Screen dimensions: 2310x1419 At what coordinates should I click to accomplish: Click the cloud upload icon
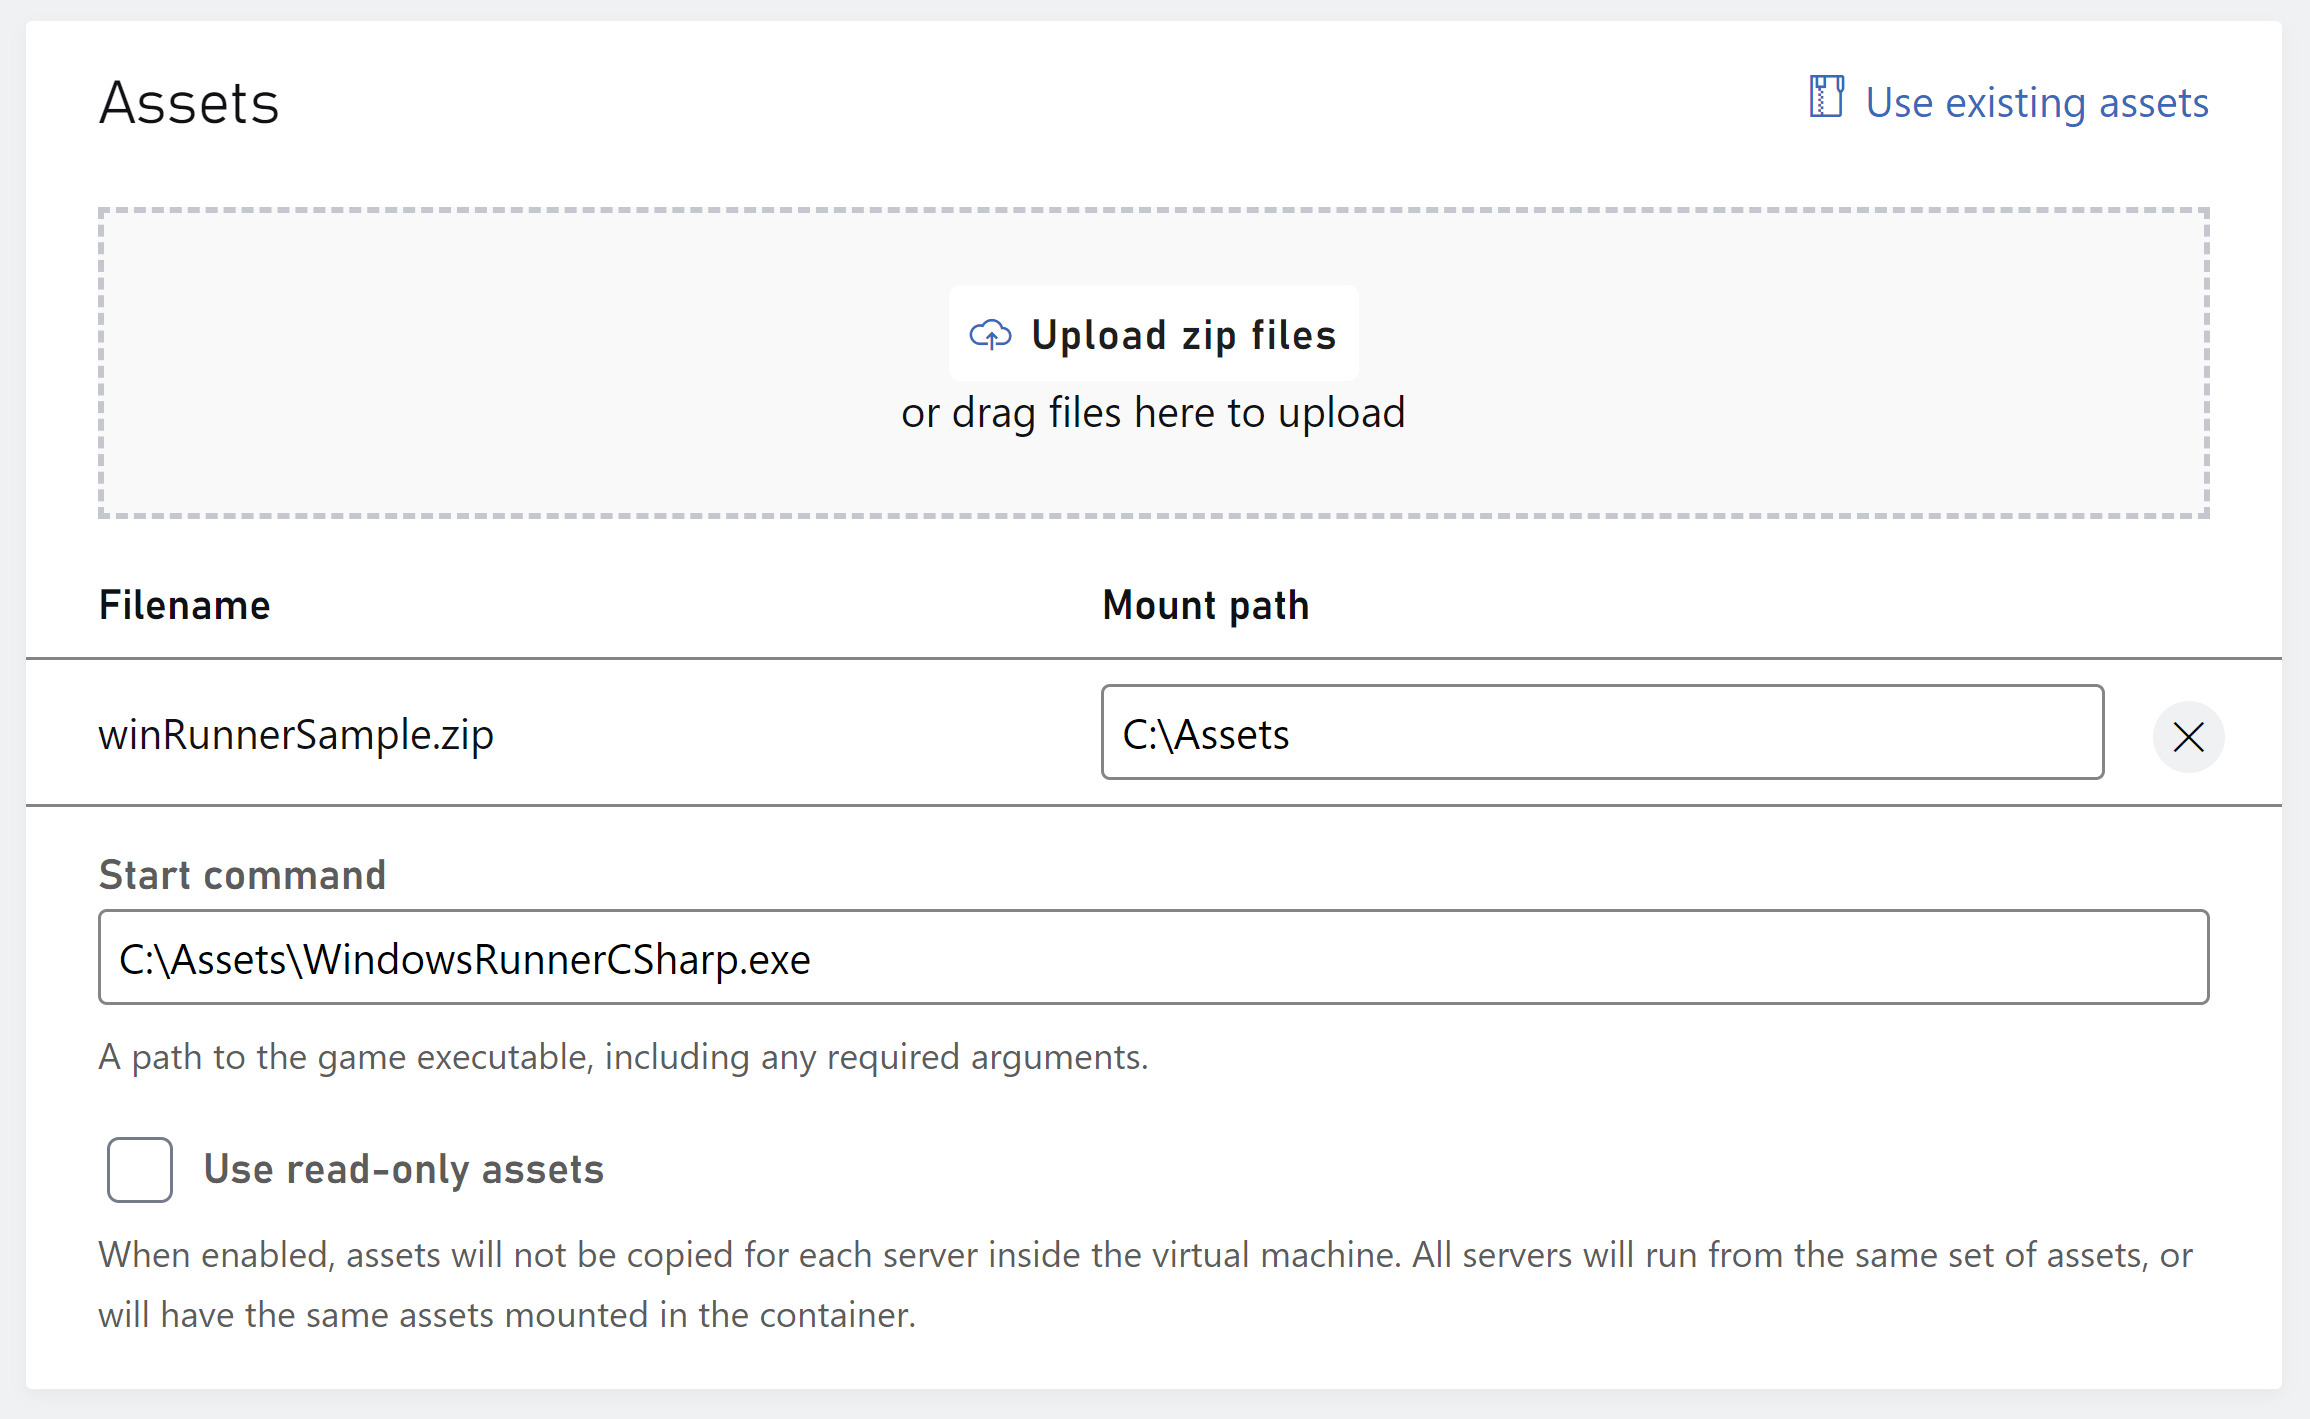(990, 335)
